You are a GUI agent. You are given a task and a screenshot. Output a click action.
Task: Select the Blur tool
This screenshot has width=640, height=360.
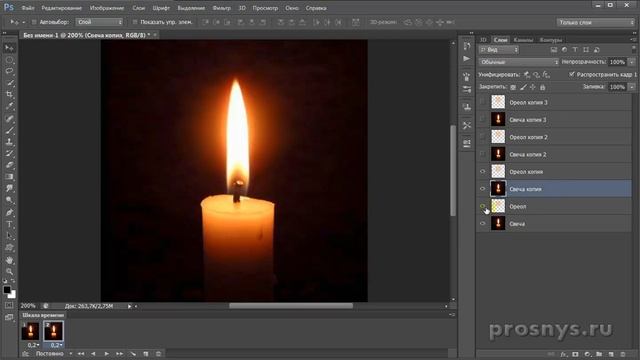tap(9, 188)
